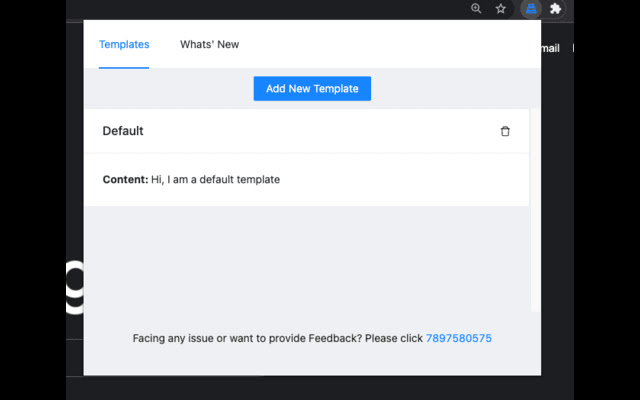Select the Default template title
640x400 pixels.
coord(123,131)
